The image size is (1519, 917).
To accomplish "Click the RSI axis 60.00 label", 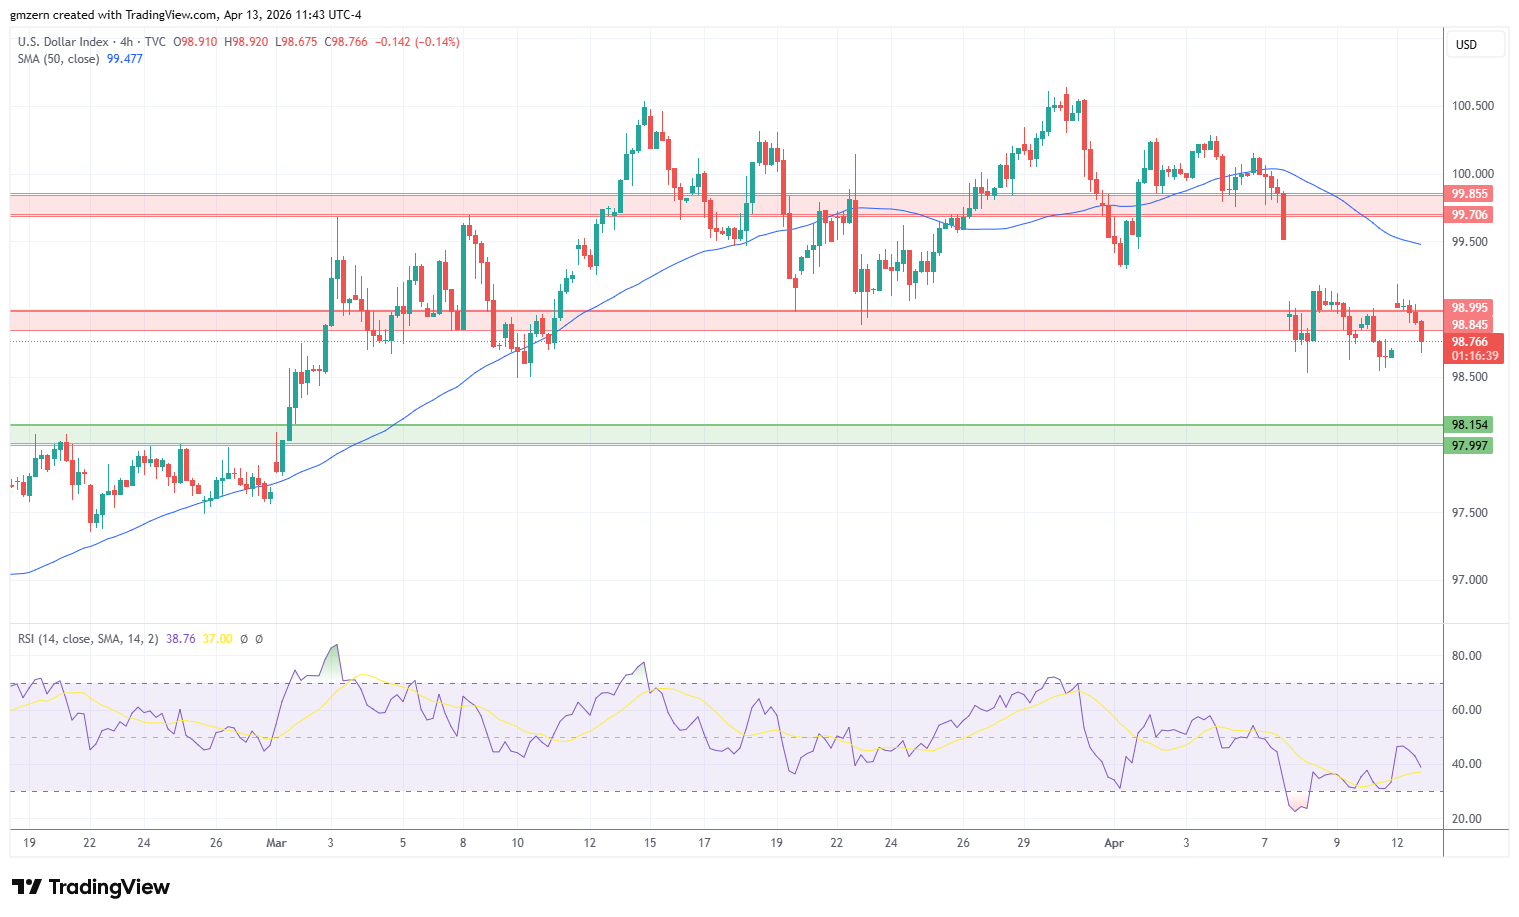I will point(1467,710).
